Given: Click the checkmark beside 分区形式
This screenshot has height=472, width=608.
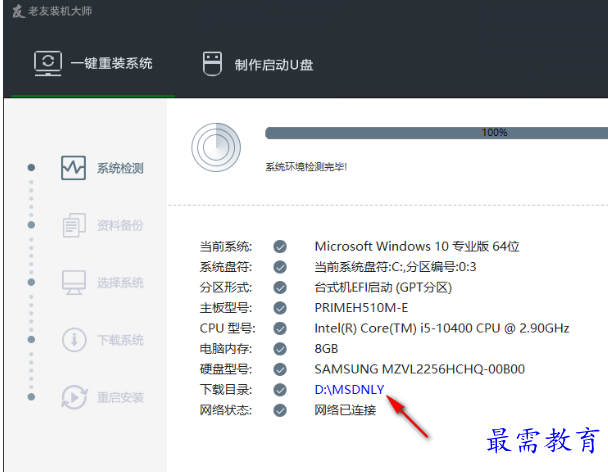Looking at the screenshot, I should (x=280, y=287).
